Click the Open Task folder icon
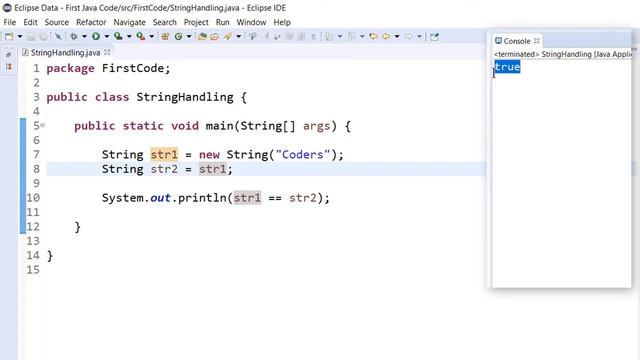 click(x=214, y=36)
